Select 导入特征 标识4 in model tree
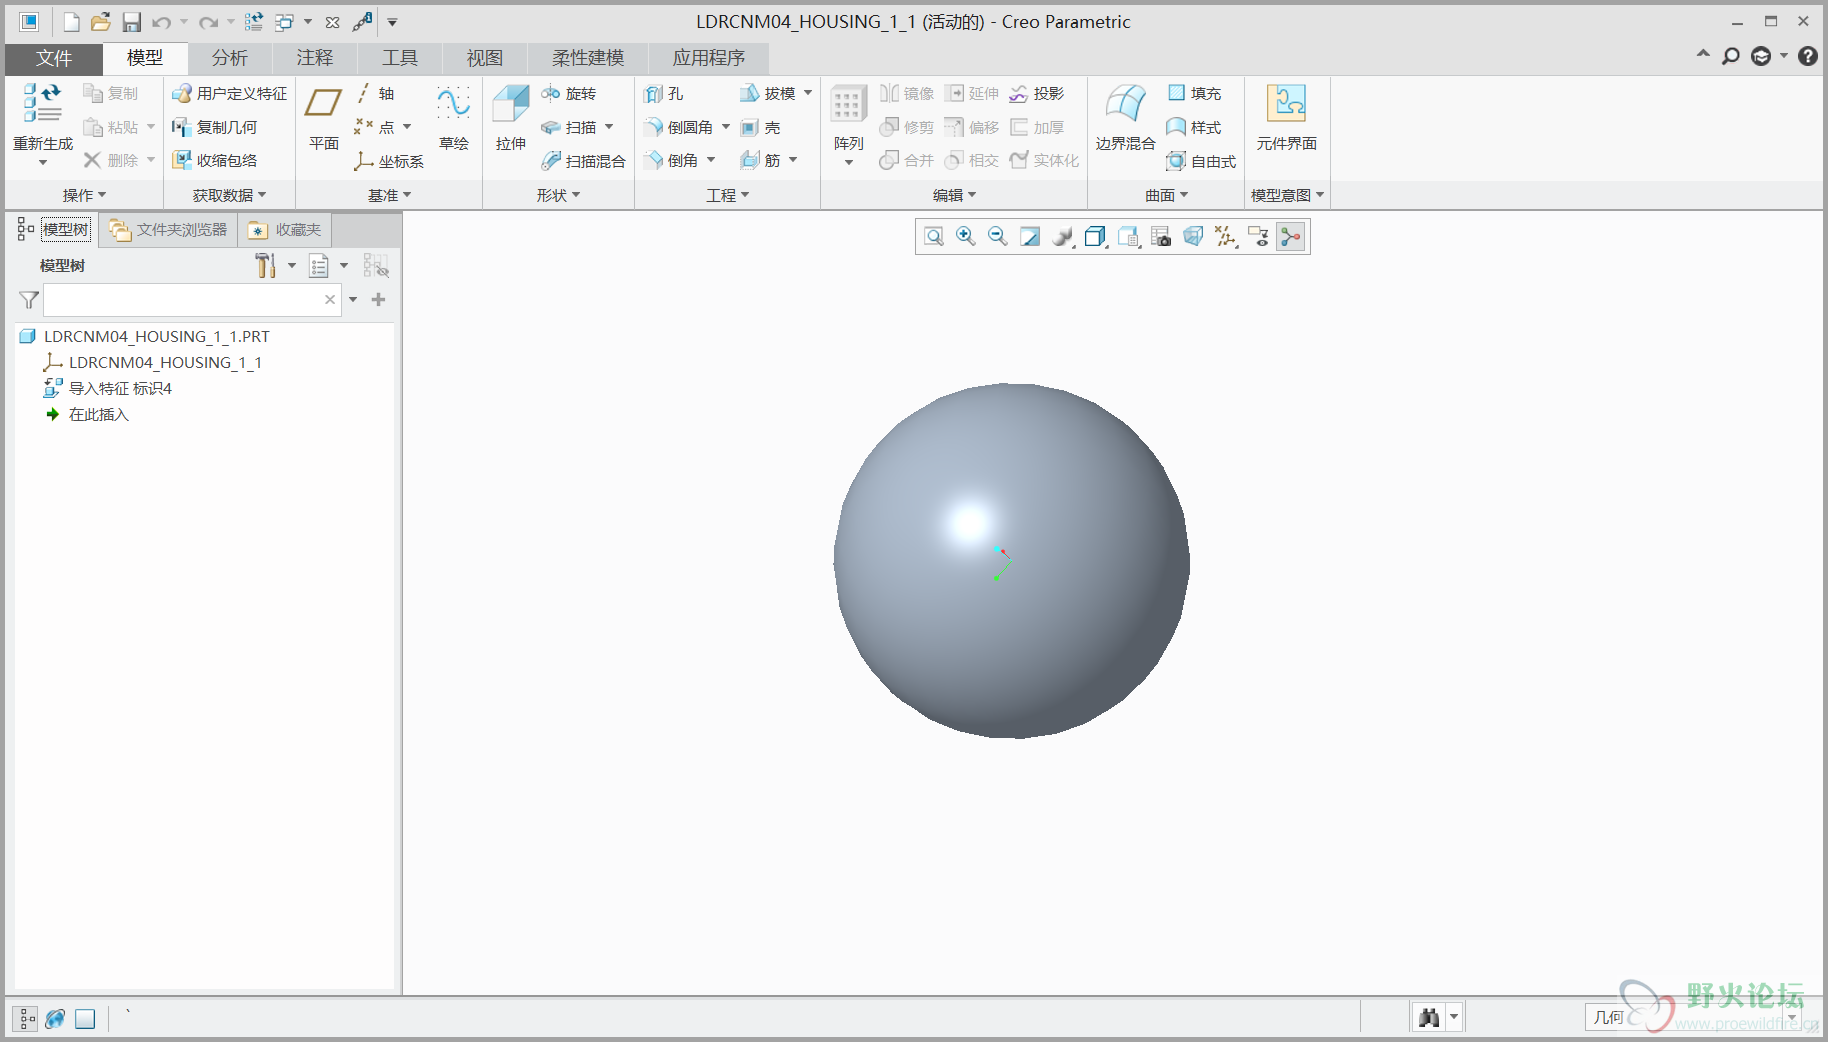The height and width of the screenshot is (1042, 1828). pos(108,389)
